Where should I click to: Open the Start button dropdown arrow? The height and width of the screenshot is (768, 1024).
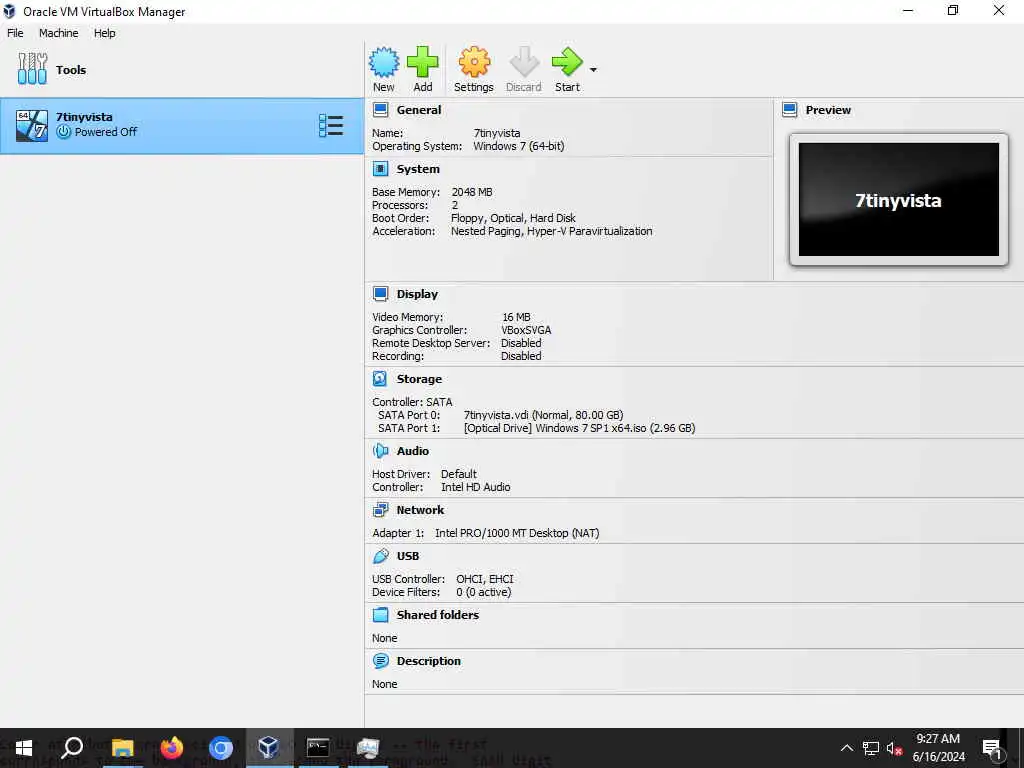pos(593,69)
